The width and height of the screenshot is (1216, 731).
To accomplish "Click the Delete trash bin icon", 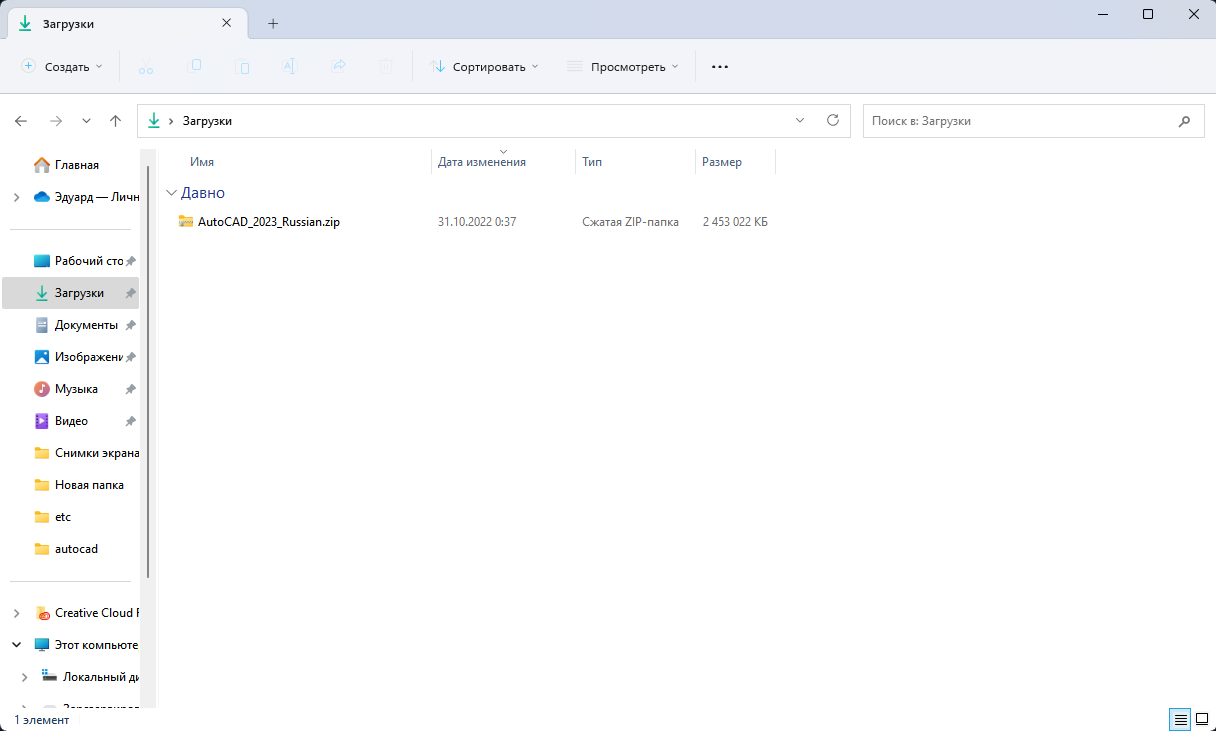I will [385, 67].
